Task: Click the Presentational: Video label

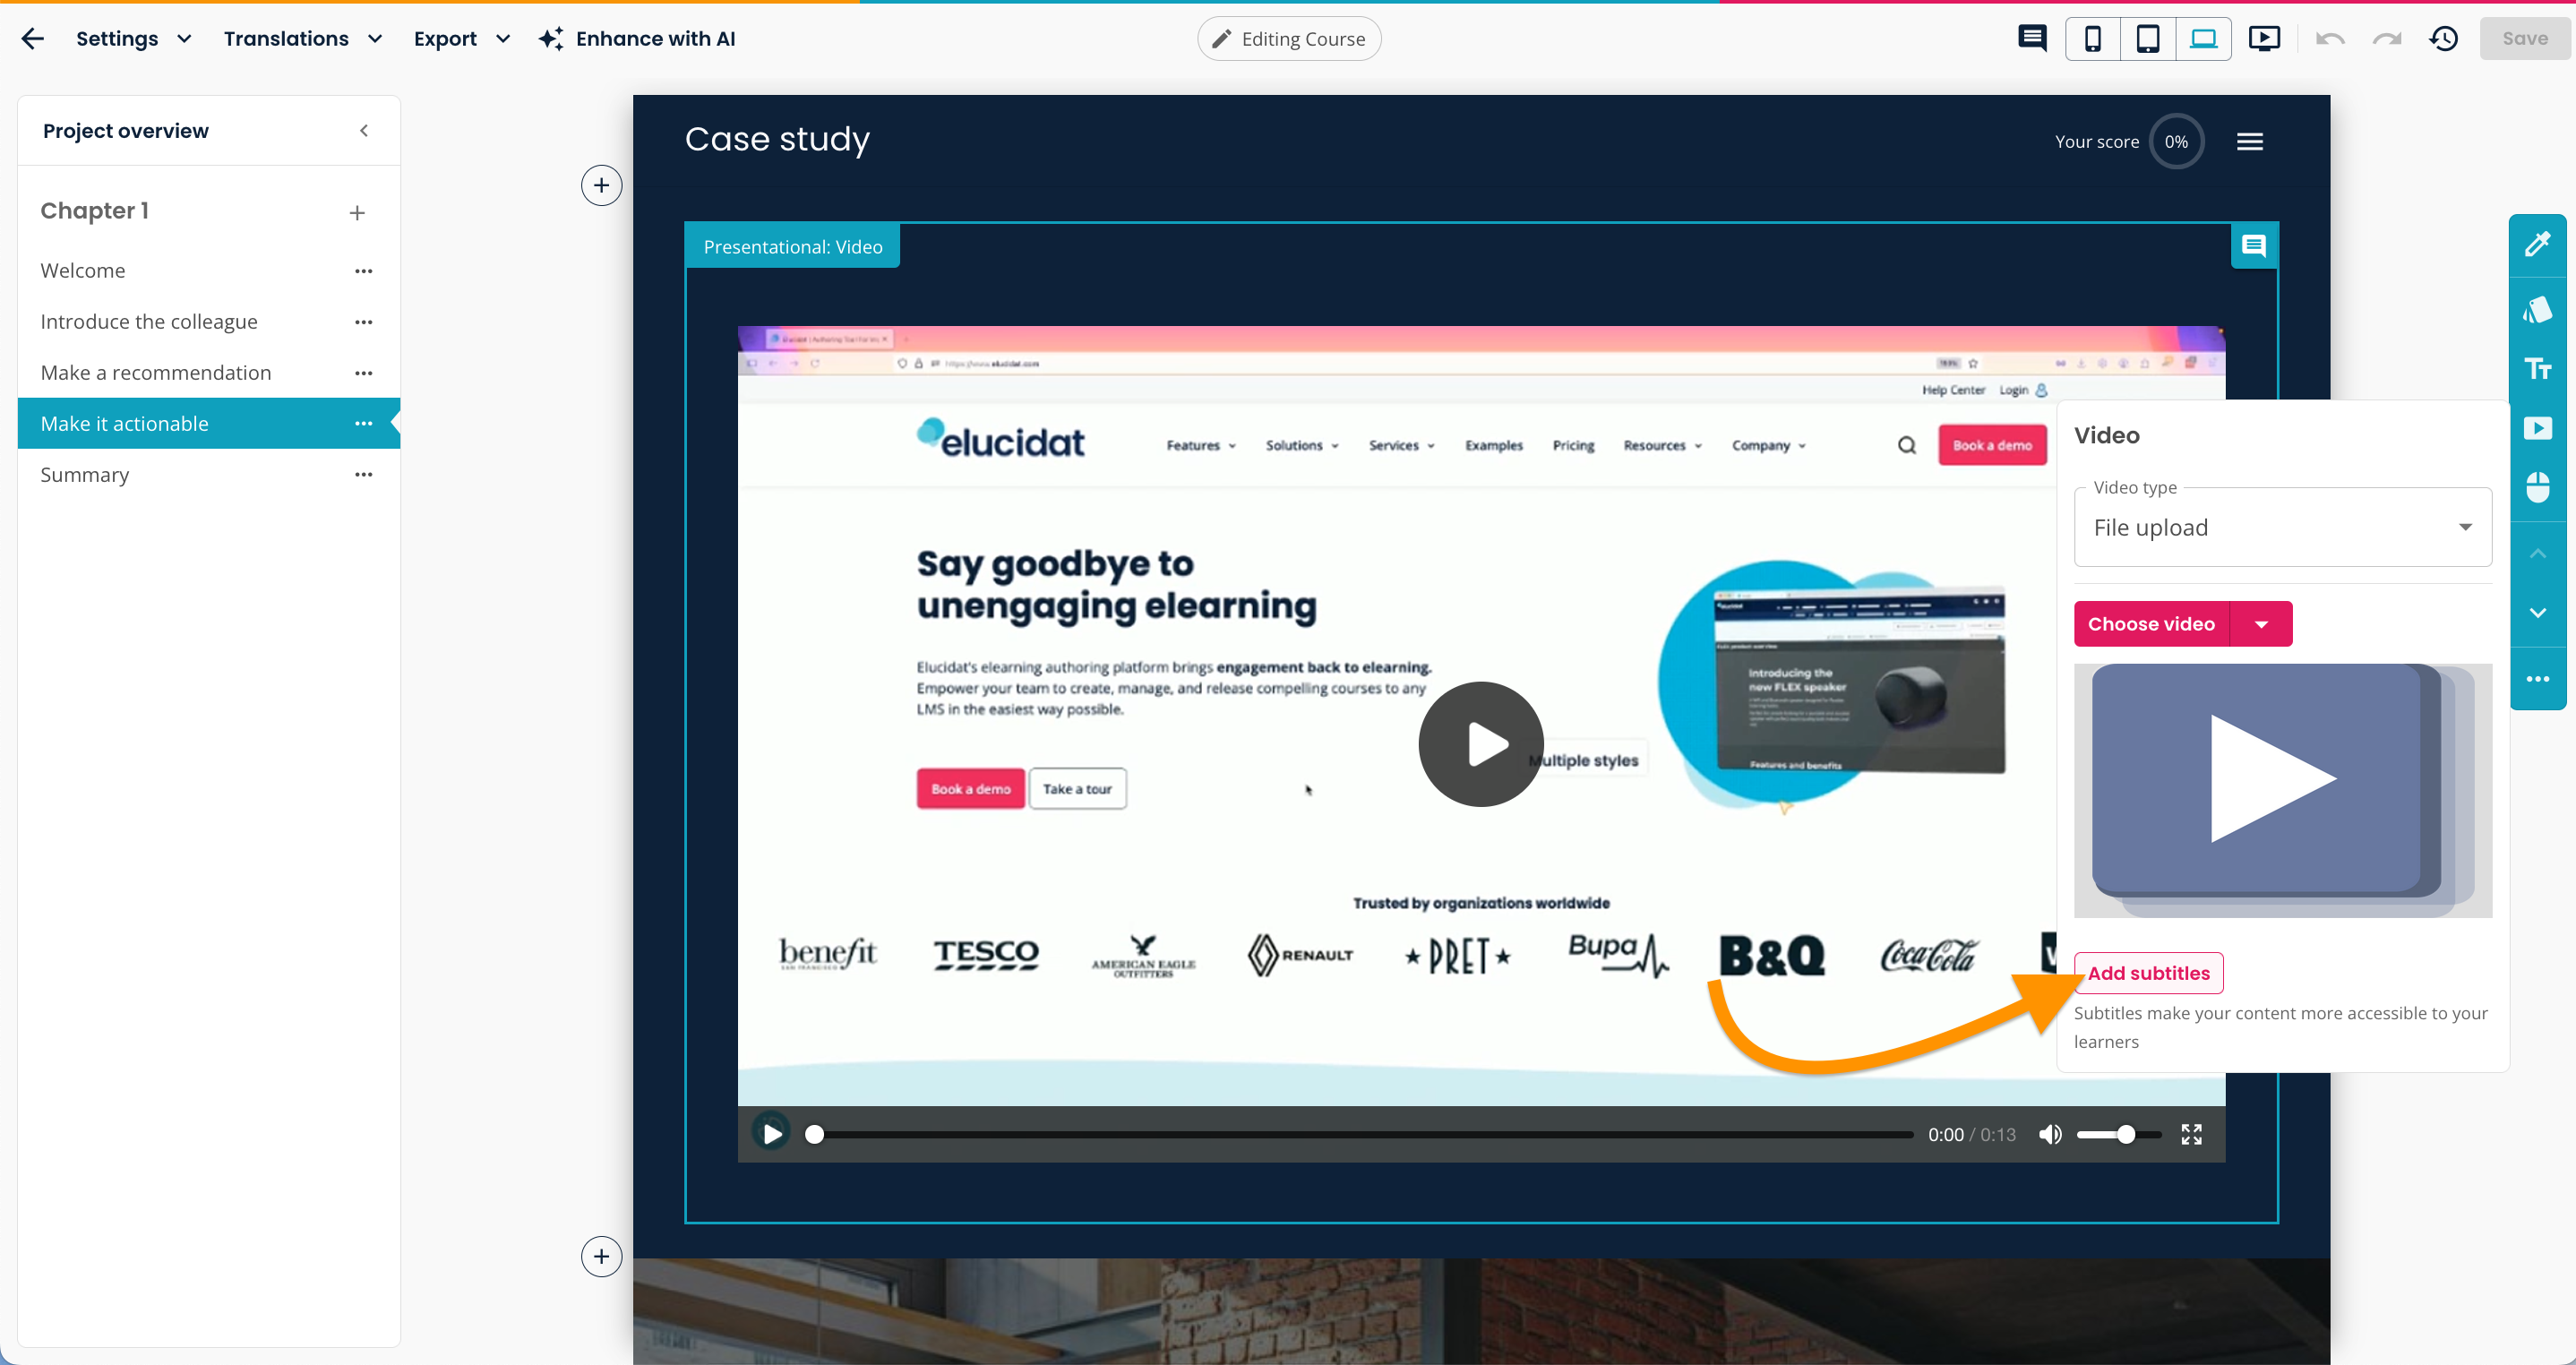Action: coord(792,247)
